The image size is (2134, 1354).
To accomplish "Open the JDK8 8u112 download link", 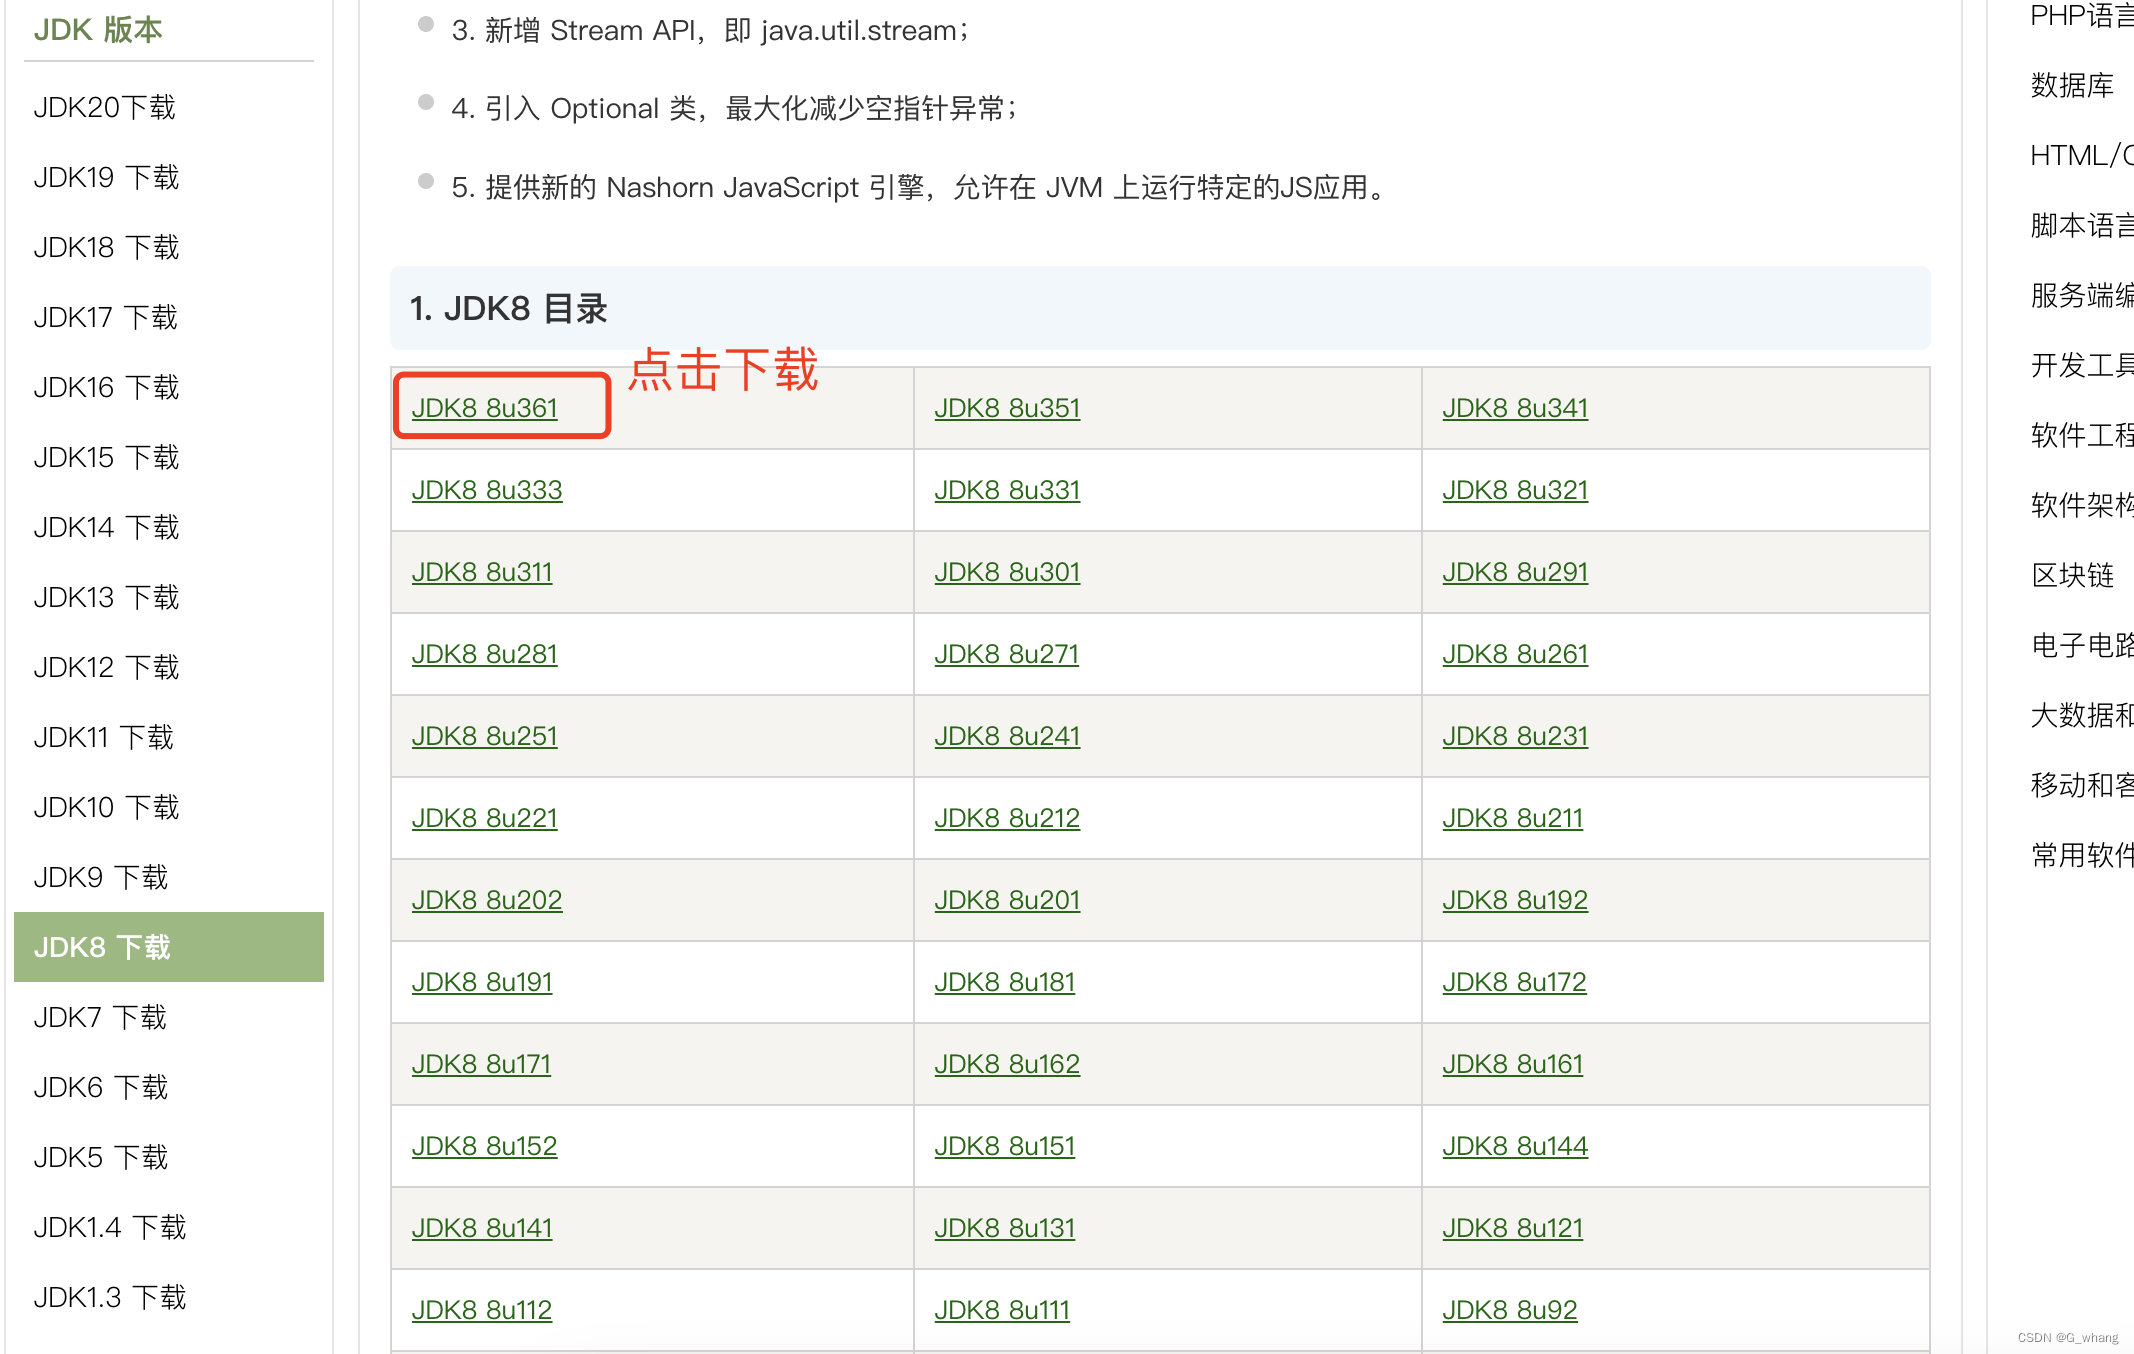I will [483, 1308].
